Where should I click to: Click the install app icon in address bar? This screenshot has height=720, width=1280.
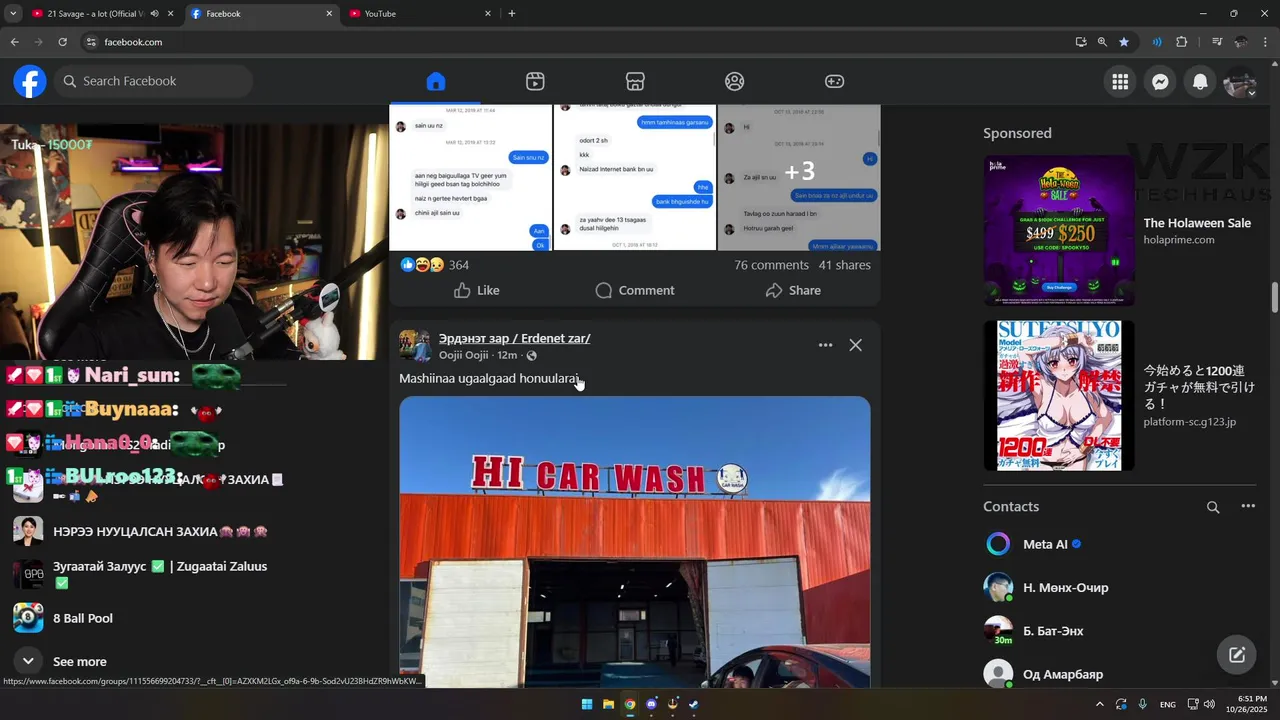click(x=1081, y=42)
